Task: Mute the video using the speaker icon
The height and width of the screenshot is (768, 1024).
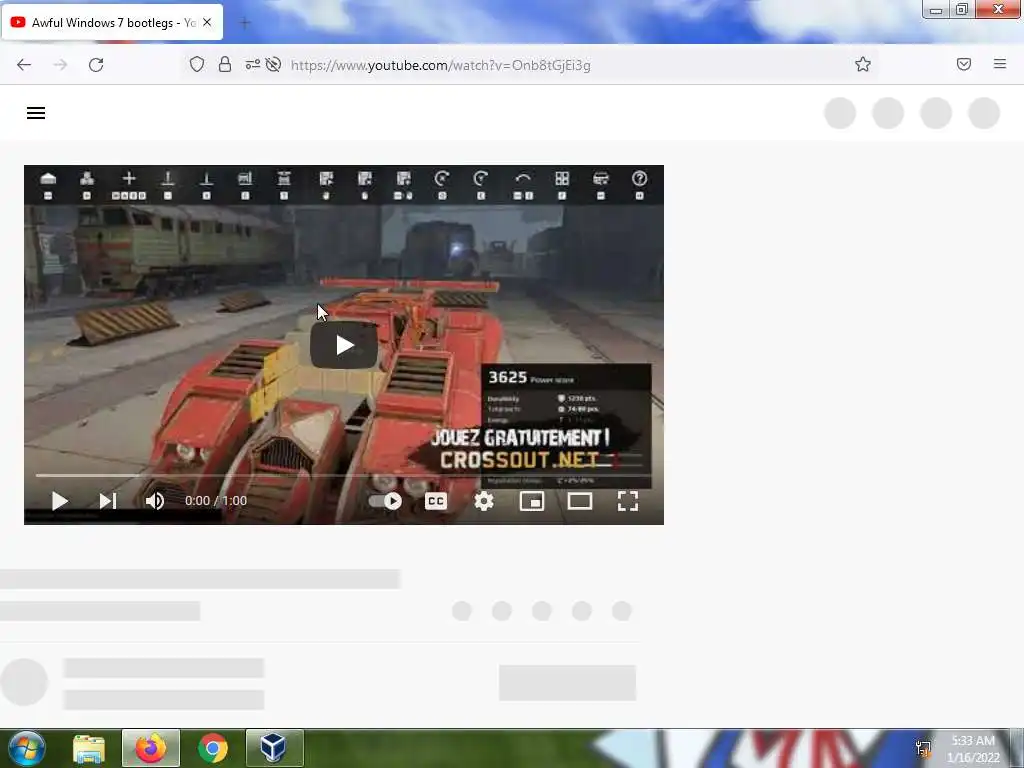Action: pos(155,501)
